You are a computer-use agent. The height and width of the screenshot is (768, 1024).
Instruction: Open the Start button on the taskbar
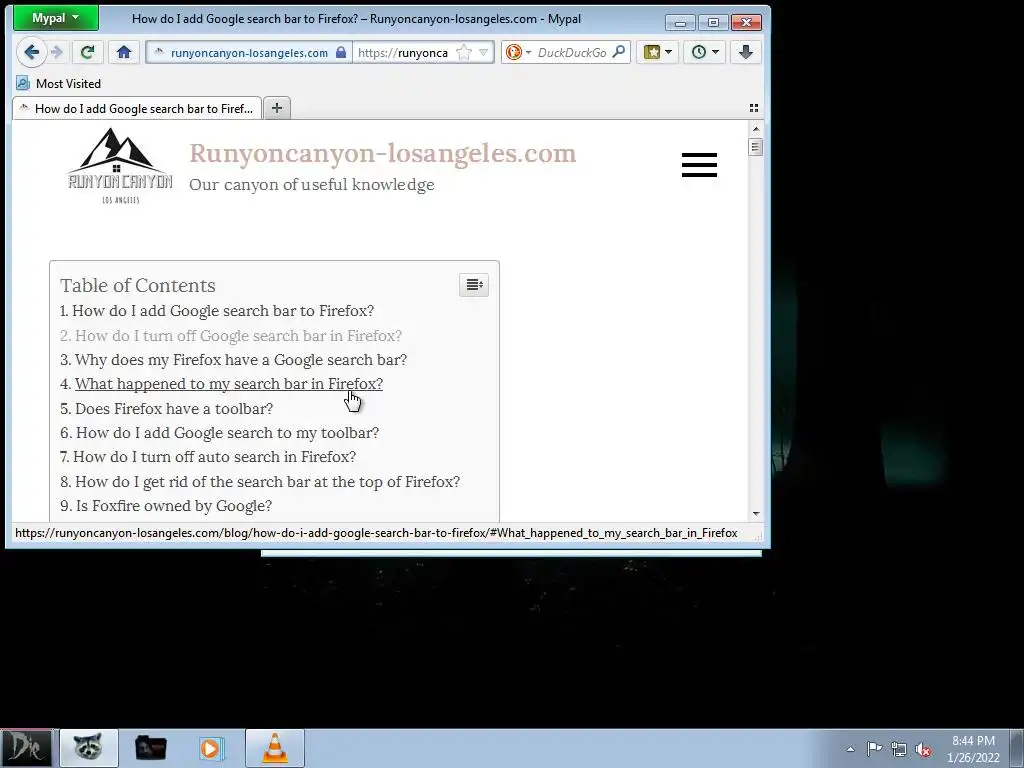[x=27, y=748]
